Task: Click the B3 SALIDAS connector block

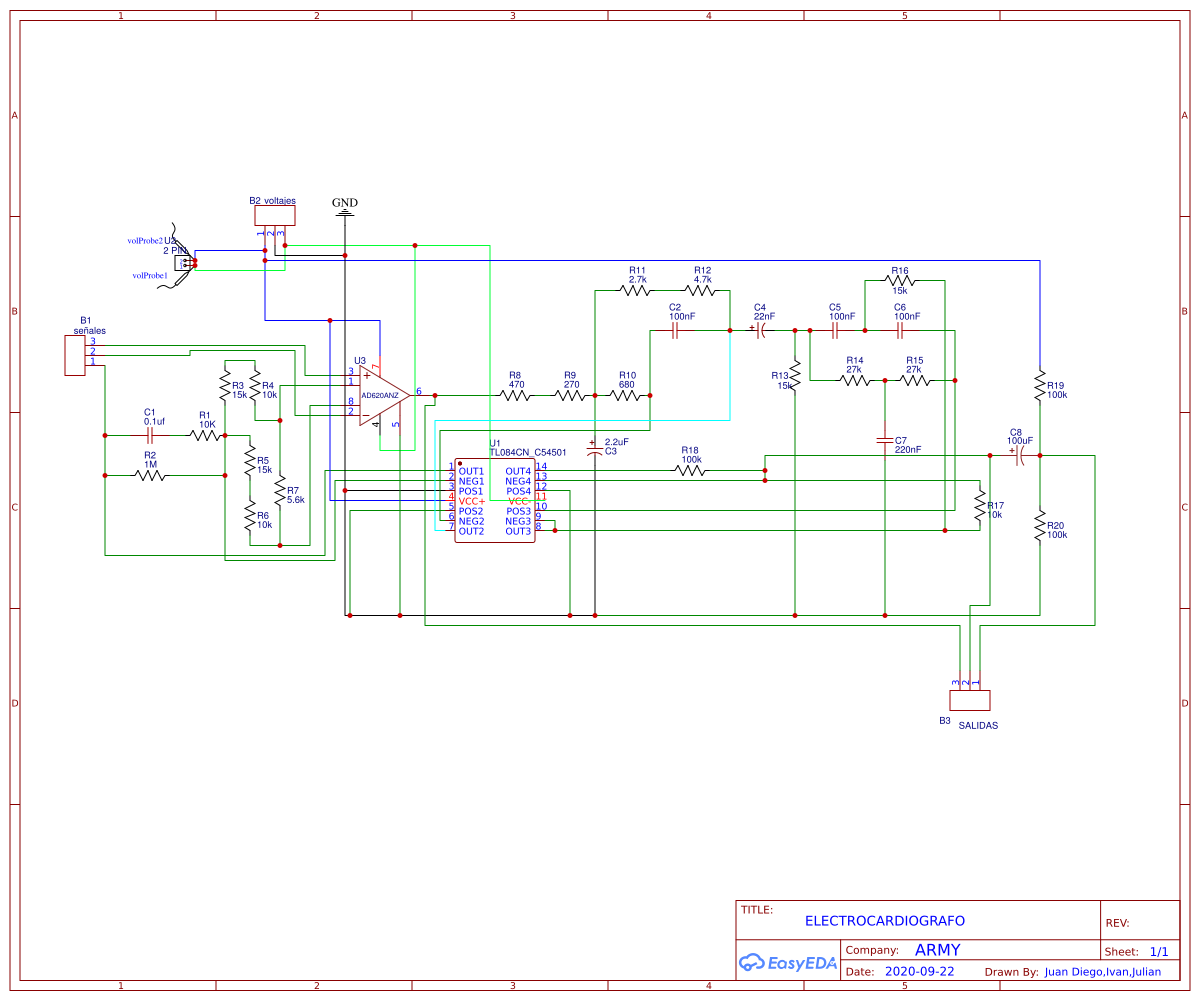Action: pos(969,699)
